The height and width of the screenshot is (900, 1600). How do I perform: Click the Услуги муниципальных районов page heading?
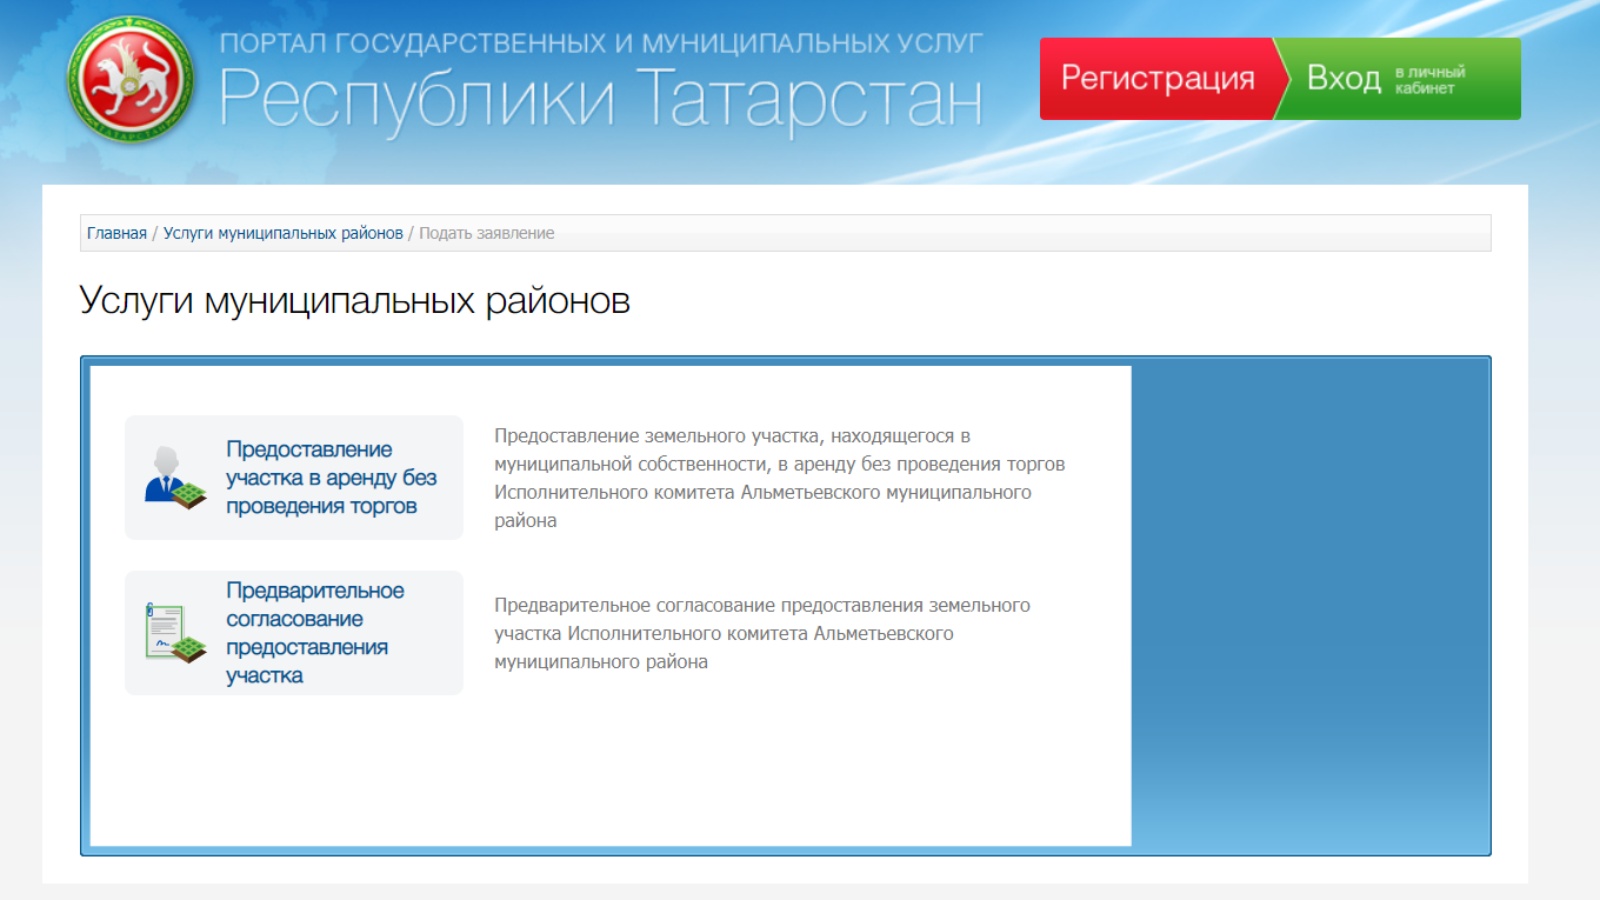pyautogui.click(x=355, y=300)
